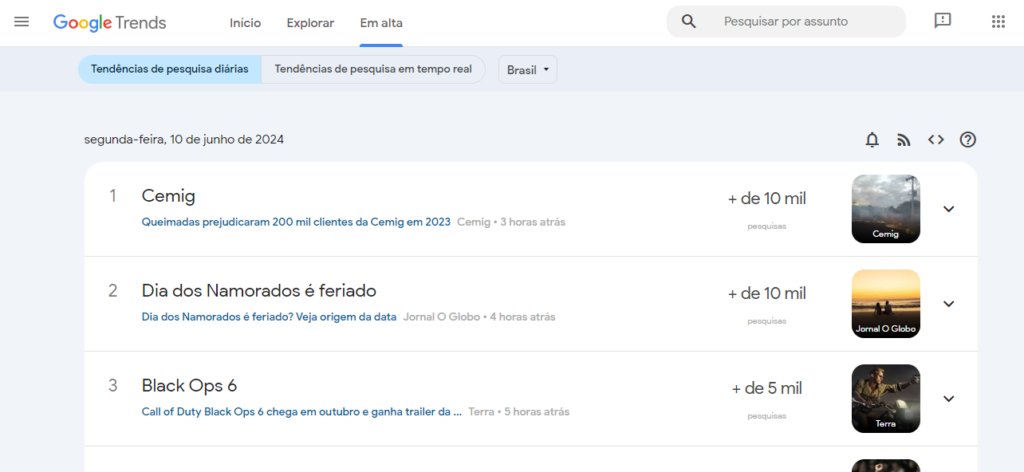Click the search magnifier icon

coord(688,22)
